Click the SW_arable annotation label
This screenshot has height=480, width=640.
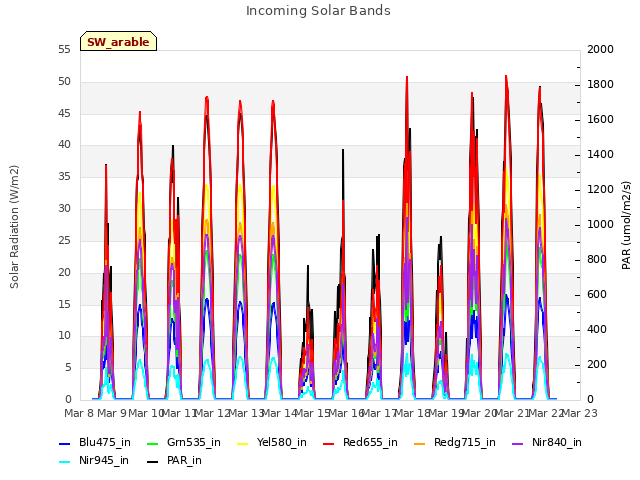[x=118, y=42]
